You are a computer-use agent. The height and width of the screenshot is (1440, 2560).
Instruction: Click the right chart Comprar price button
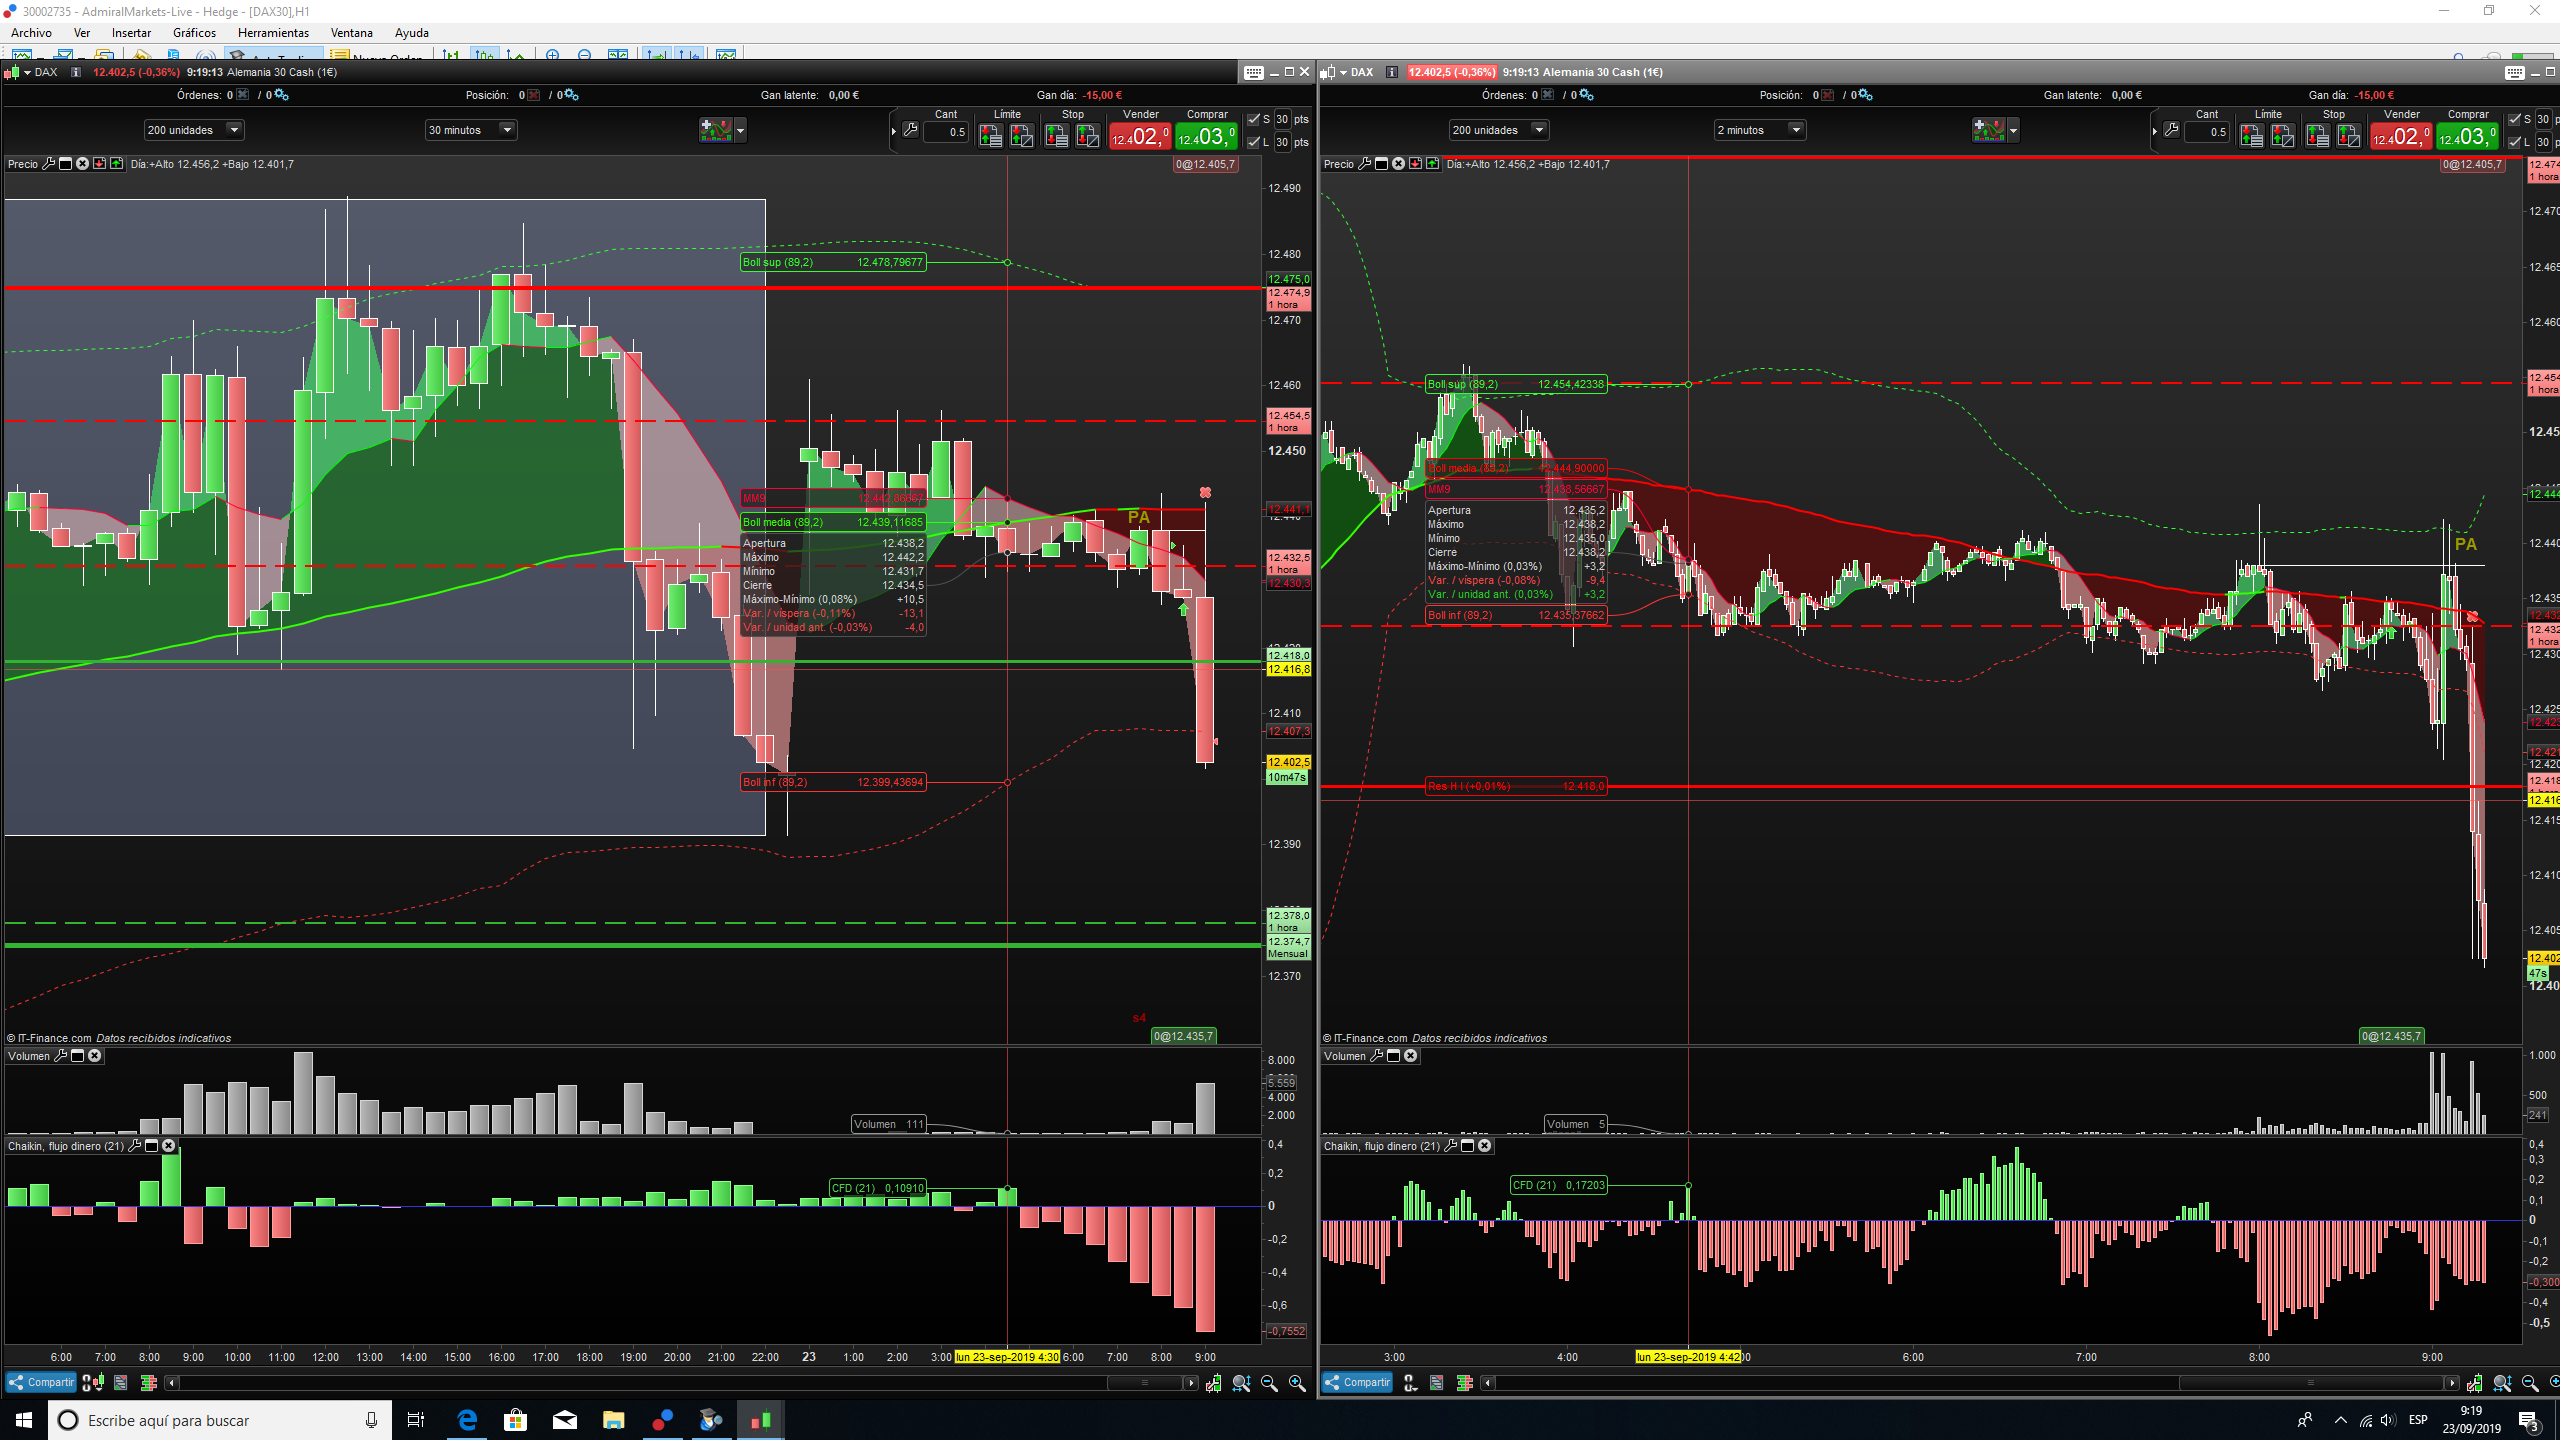tap(2467, 135)
